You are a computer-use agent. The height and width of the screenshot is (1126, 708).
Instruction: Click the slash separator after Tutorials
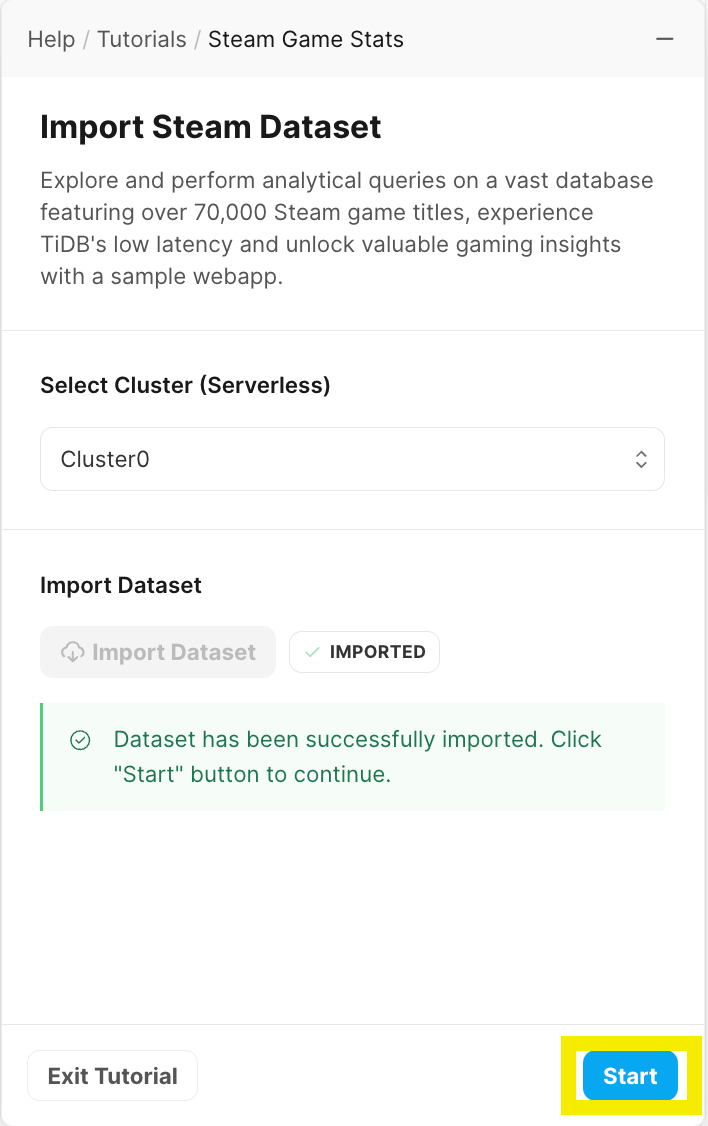(197, 39)
